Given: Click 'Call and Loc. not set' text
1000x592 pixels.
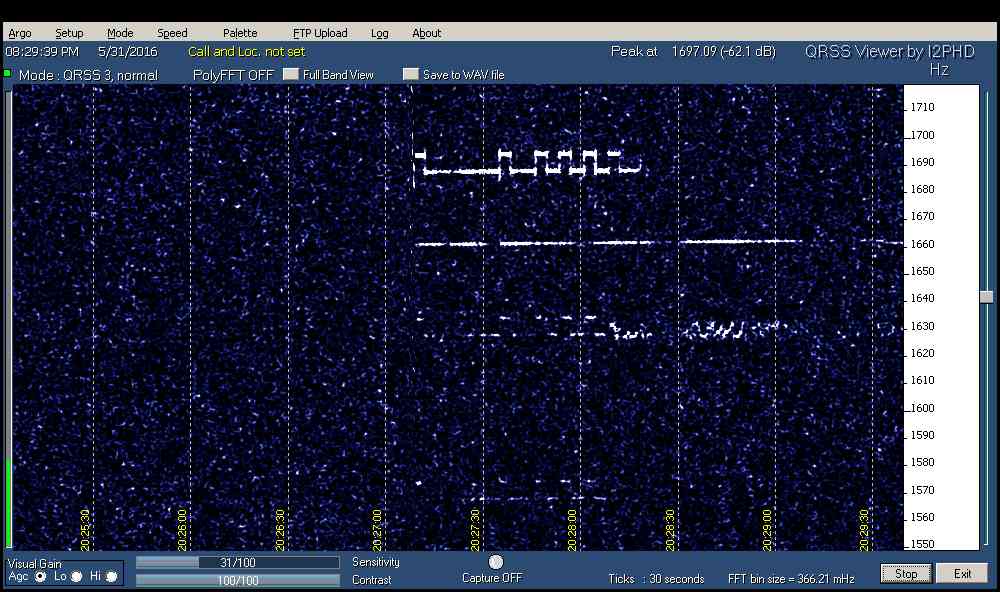Looking at the screenshot, I should point(246,52).
